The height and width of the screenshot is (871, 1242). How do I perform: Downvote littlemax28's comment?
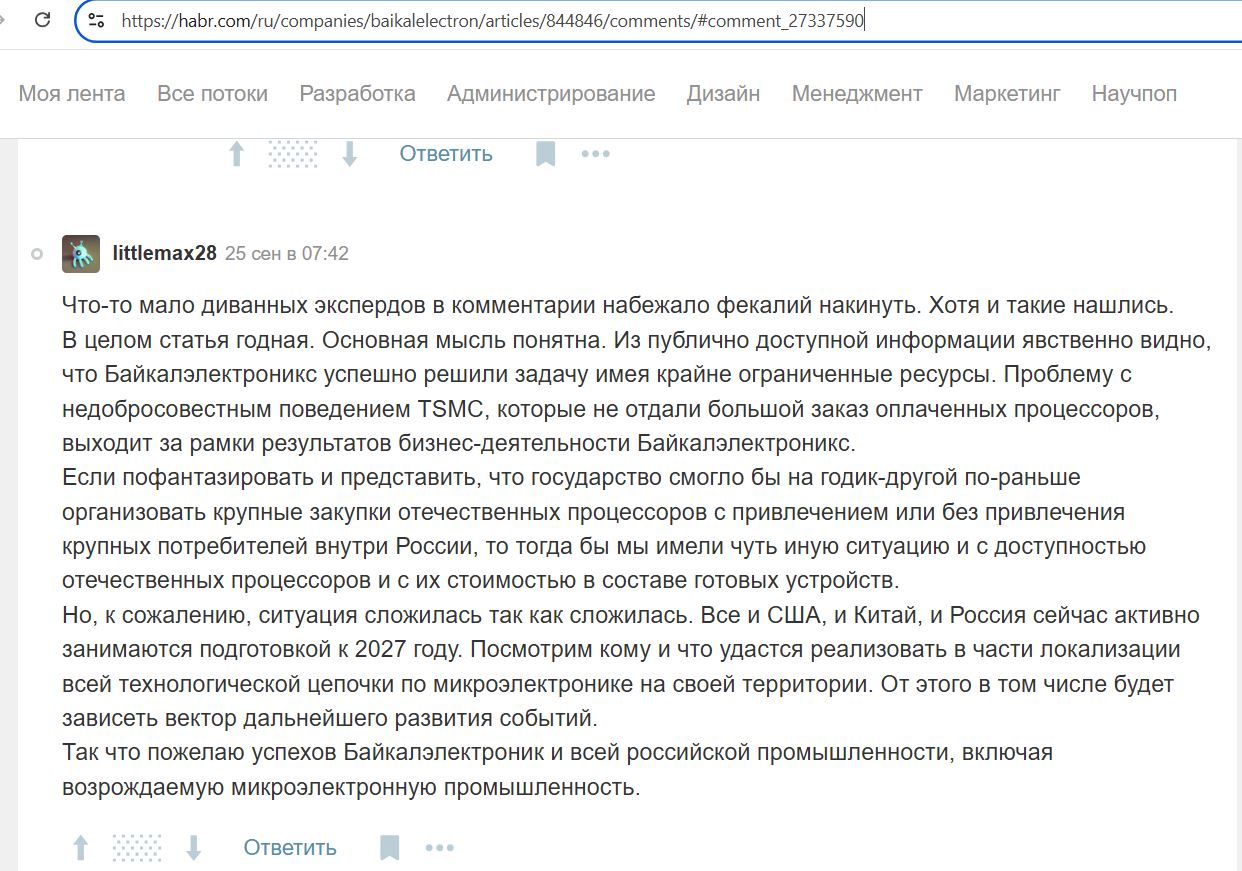tap(193, 848)
